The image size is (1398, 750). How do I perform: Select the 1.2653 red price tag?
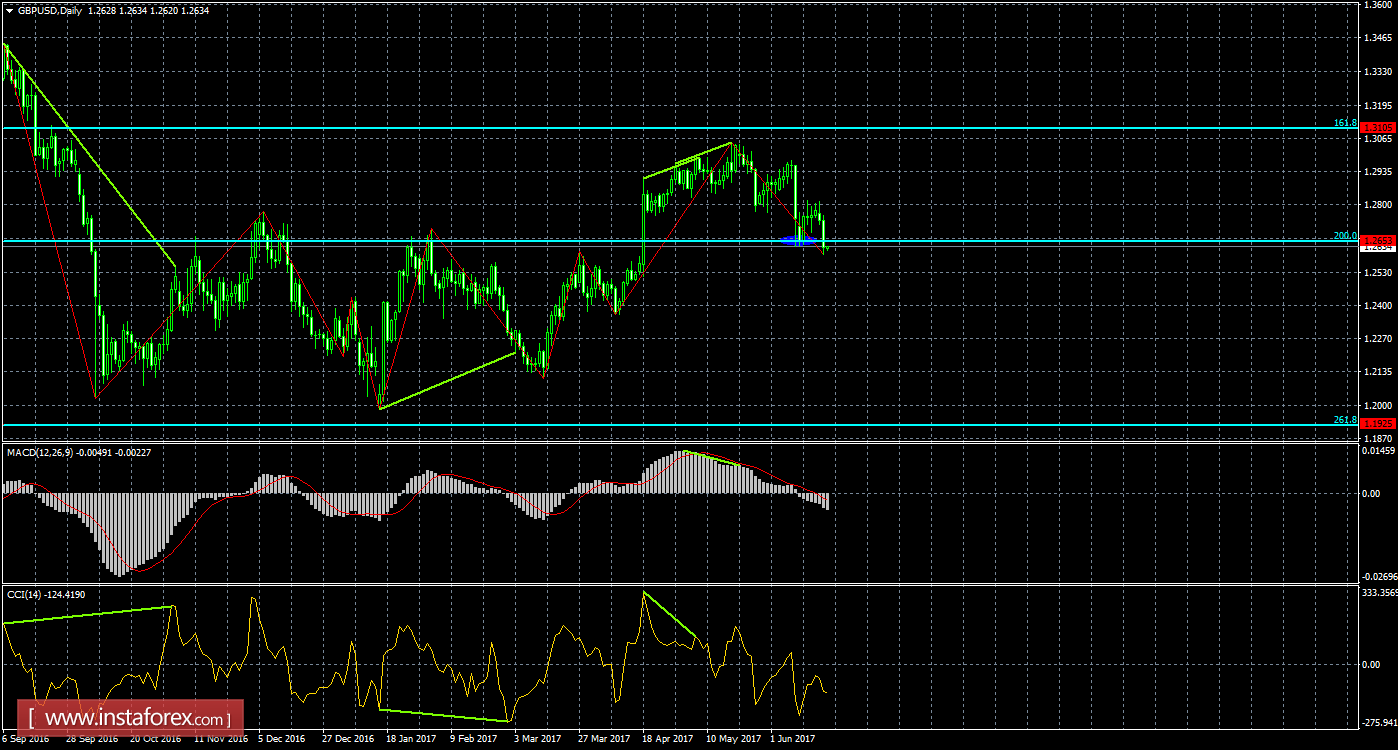(1378, 241)
